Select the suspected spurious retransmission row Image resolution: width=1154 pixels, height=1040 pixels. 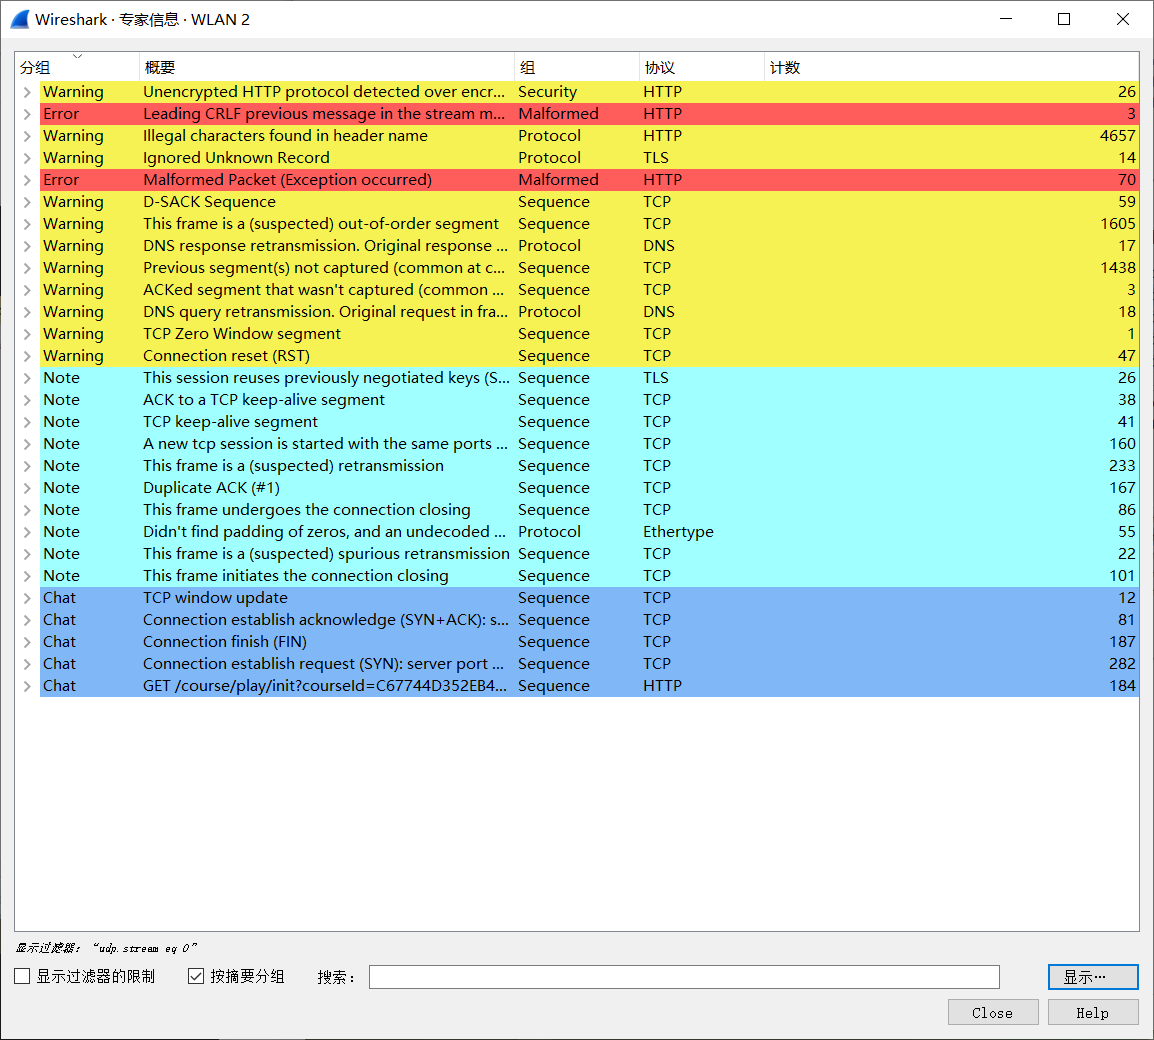click(589, 553)
